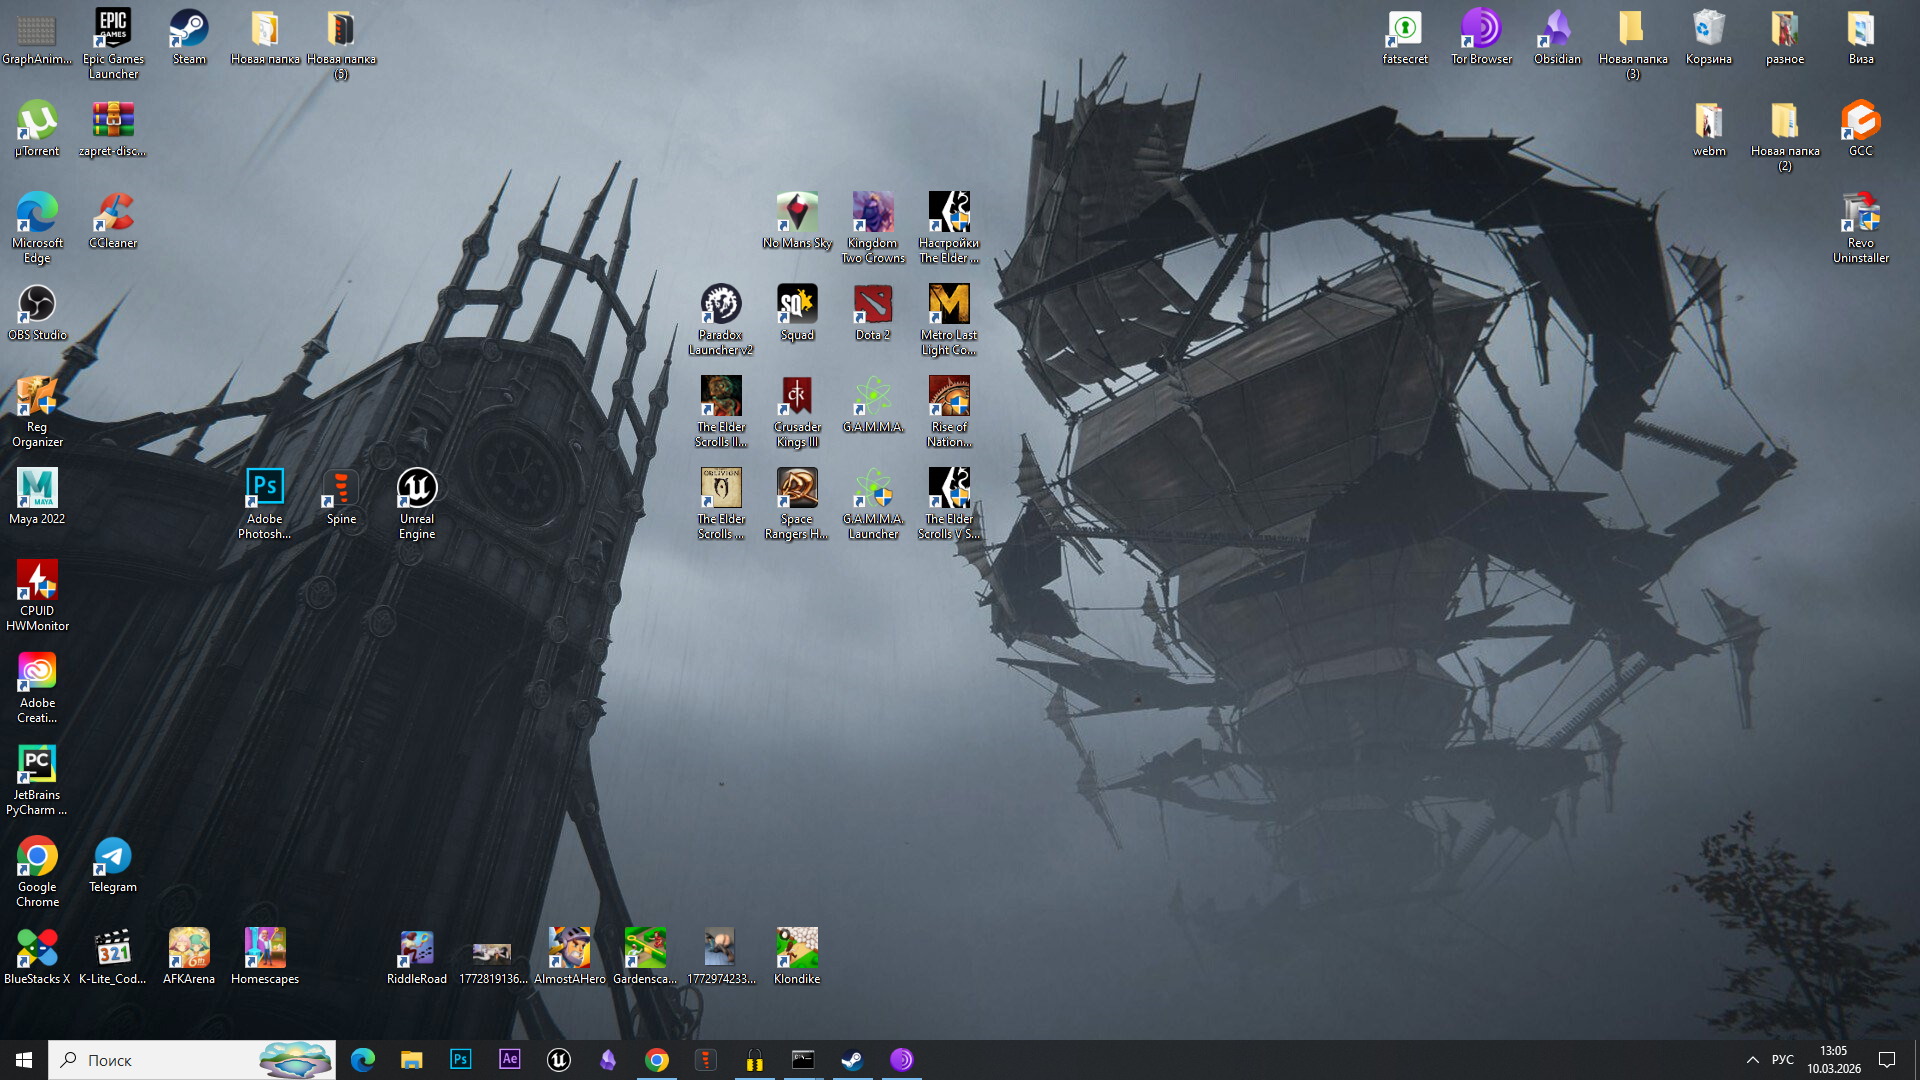Open After Effects from the taskbar
Viewport: 1920px width, 1080px height.
[x=510, y=1059]
